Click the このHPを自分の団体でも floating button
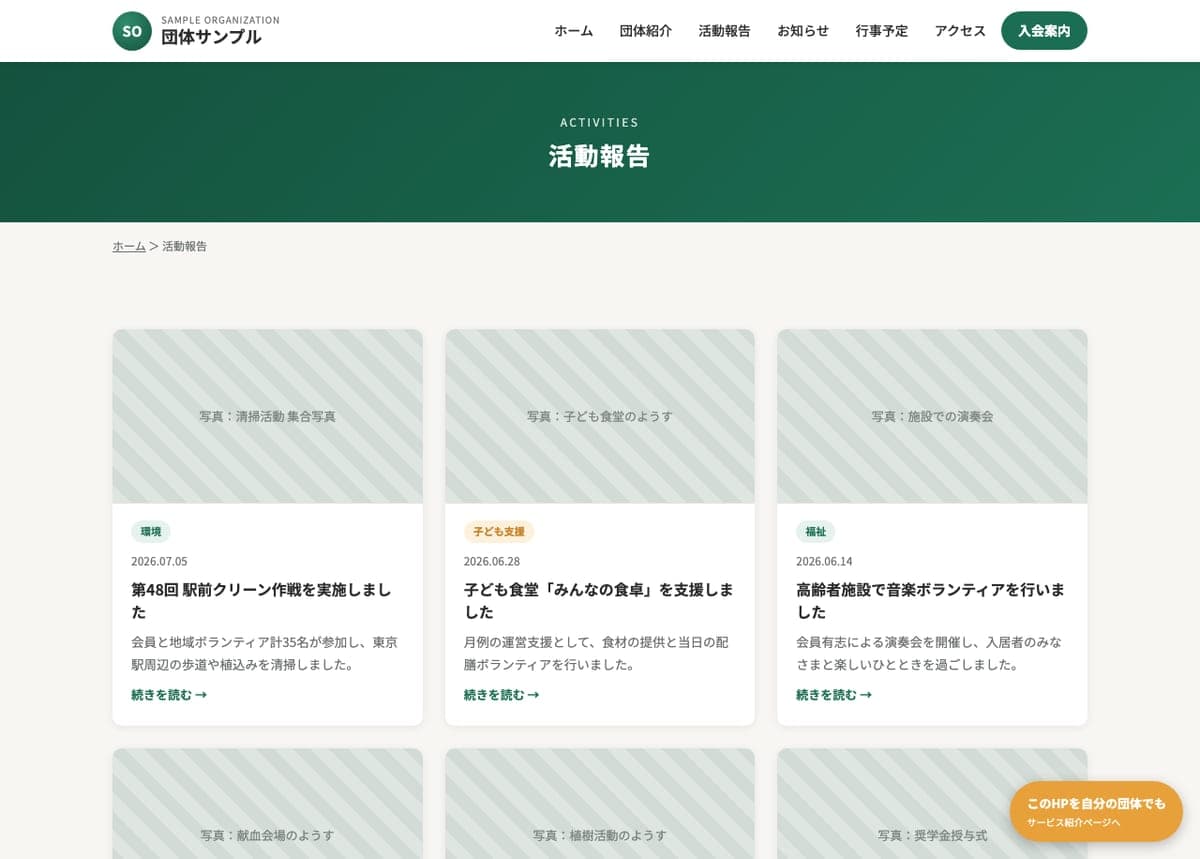 click(x=1096, y=811)
